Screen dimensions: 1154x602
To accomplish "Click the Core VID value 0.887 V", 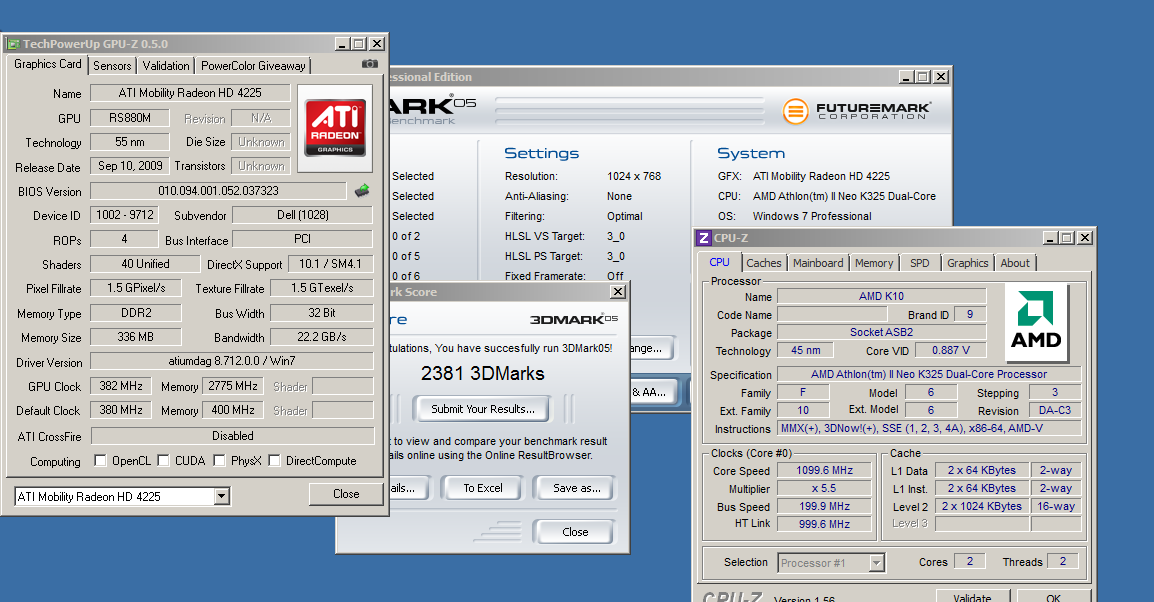I will pyautogui.click(x=950, y=350).
